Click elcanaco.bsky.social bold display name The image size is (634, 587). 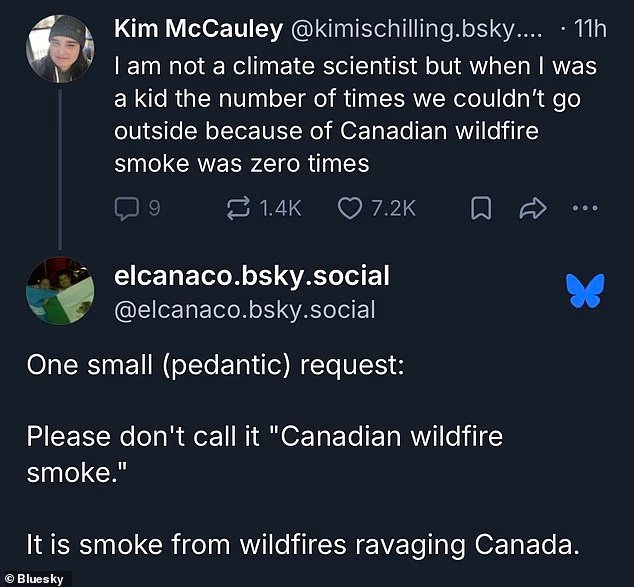(252, 276)
